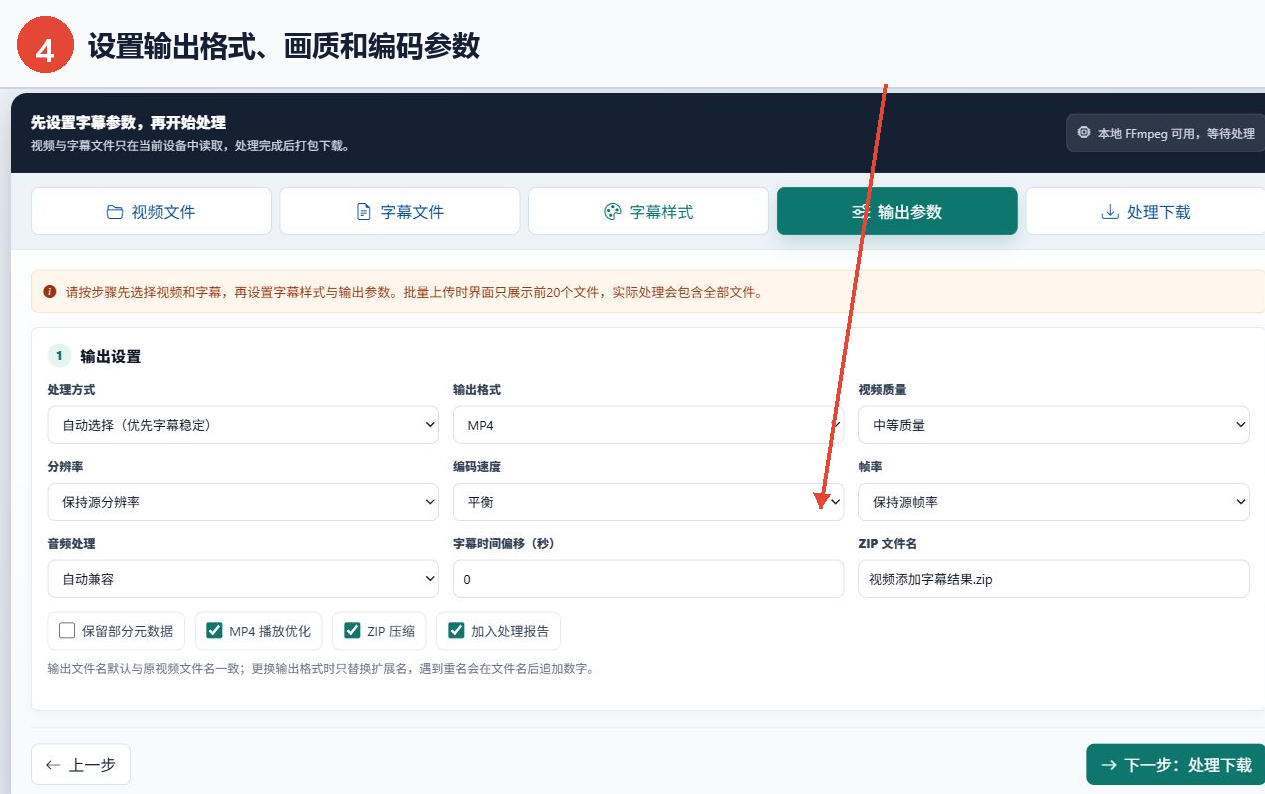
Task: Uncheck MP4 播放优化
Action: 214,630
